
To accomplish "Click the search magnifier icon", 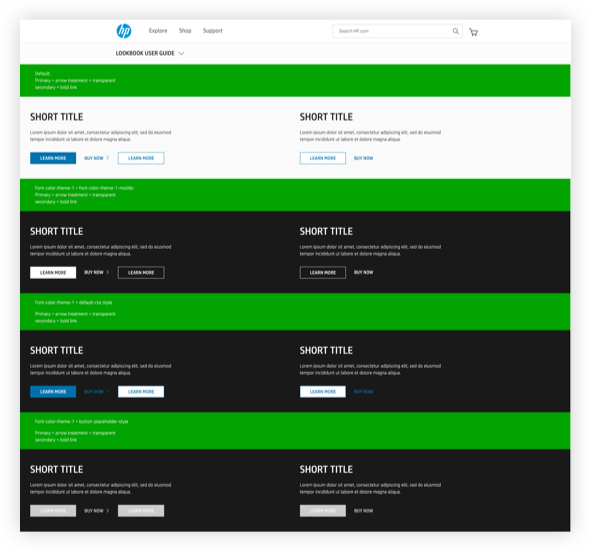I will [x=456, y=31].
